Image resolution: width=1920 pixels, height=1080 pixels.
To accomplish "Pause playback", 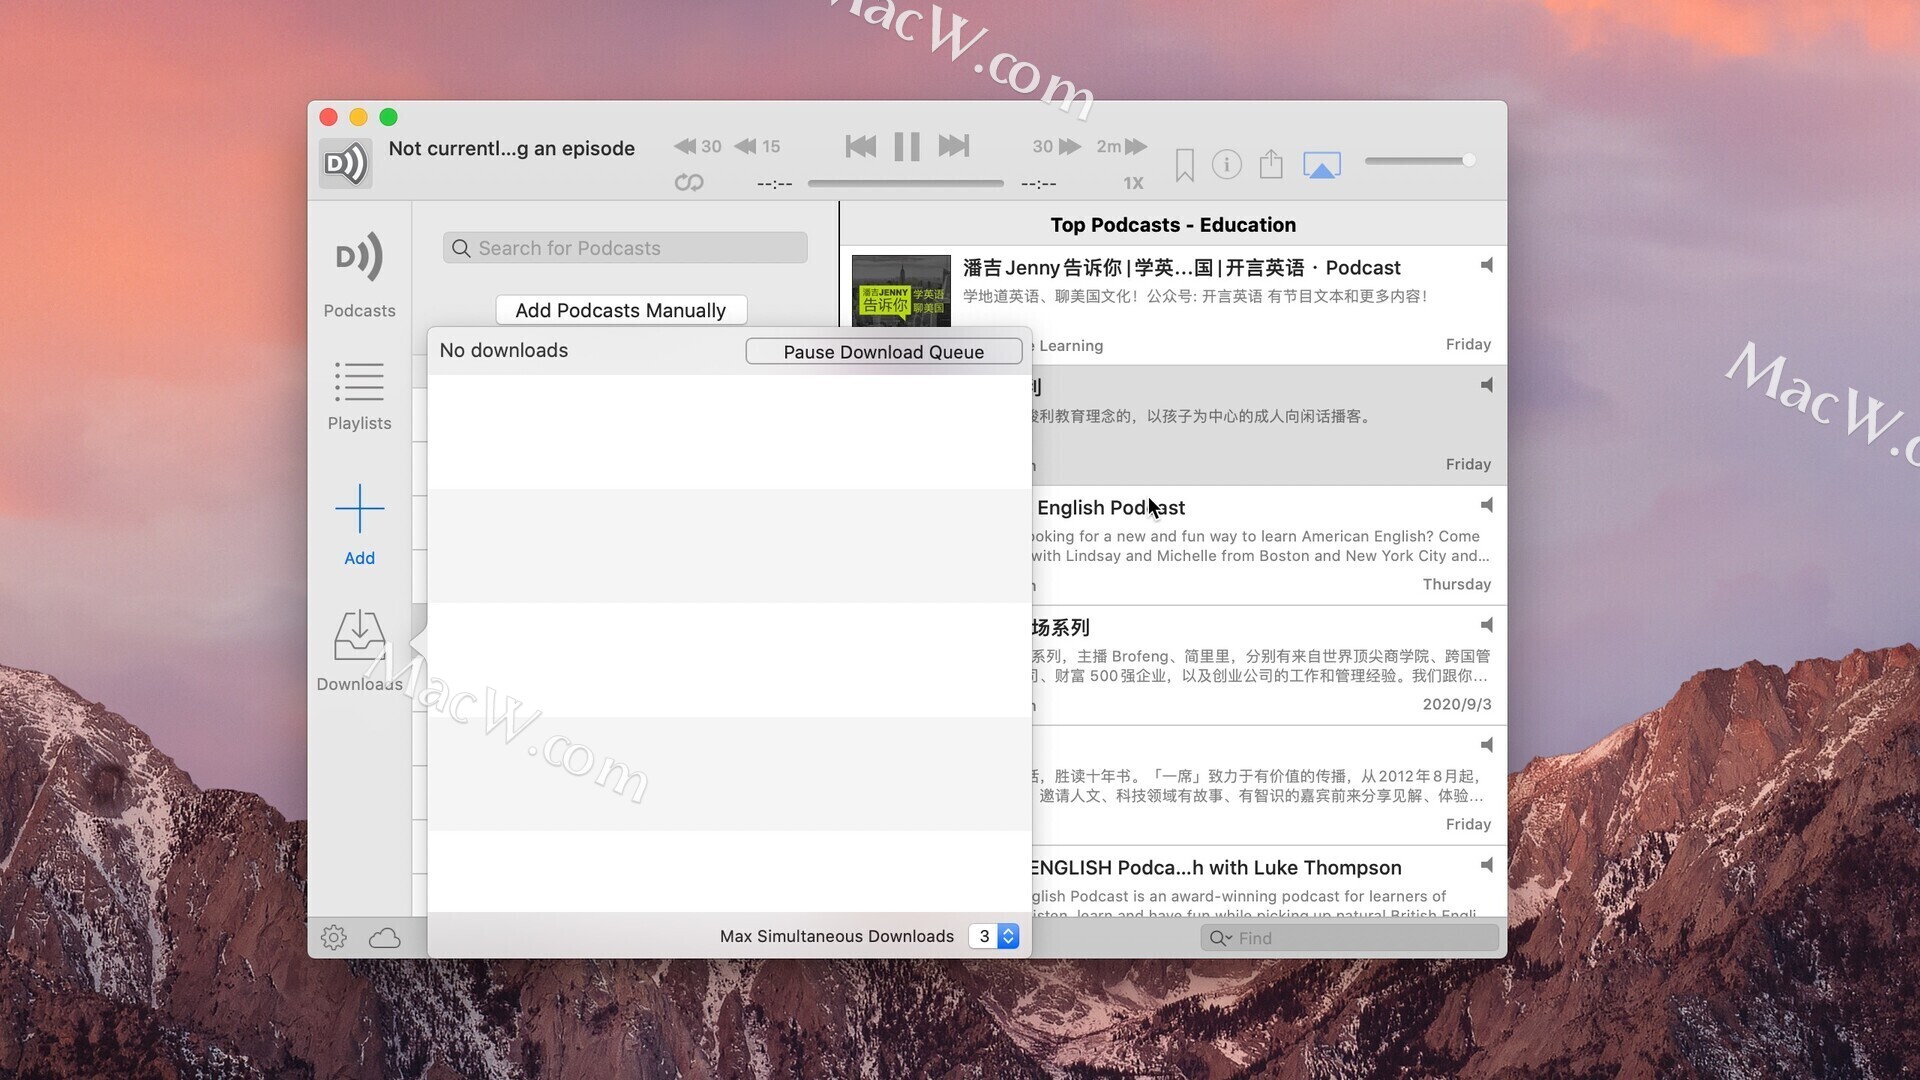I will [907, 146].
